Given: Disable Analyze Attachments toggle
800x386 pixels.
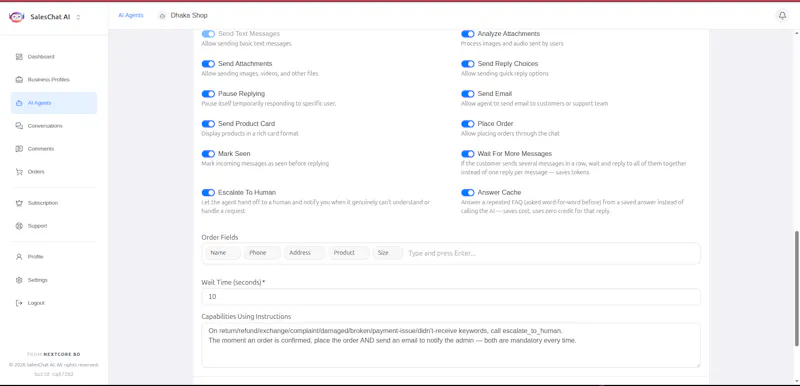Looking at the screenshot, I should 468,34.
